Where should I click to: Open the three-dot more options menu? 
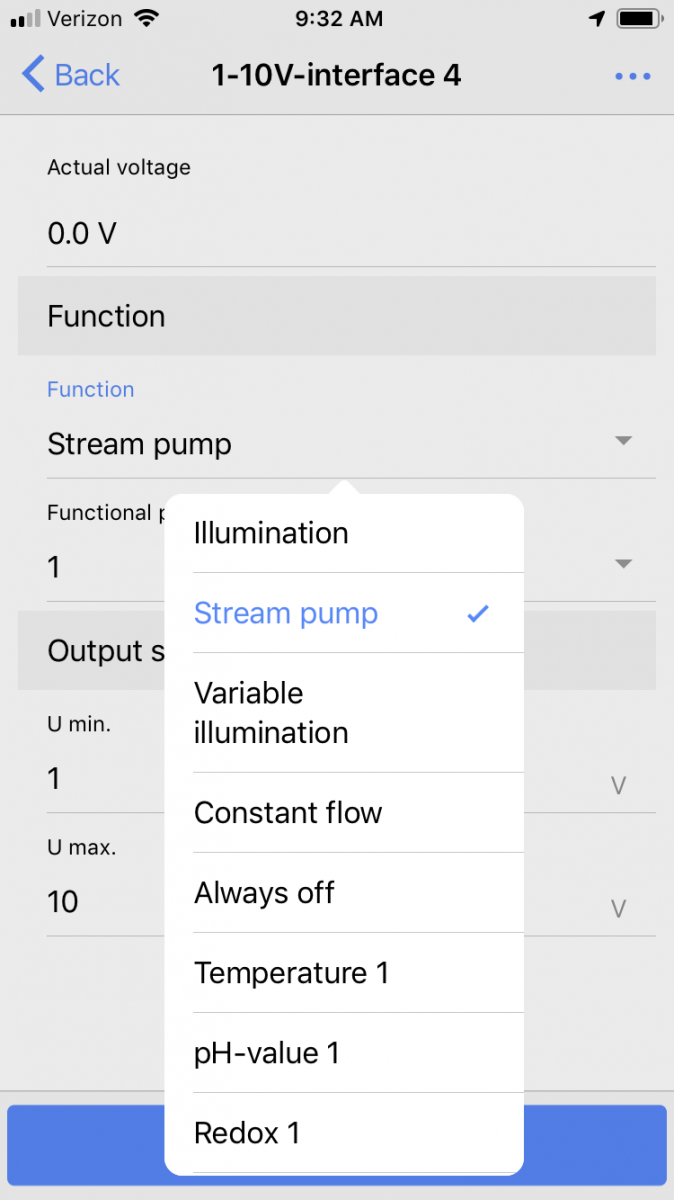[633, 76]
